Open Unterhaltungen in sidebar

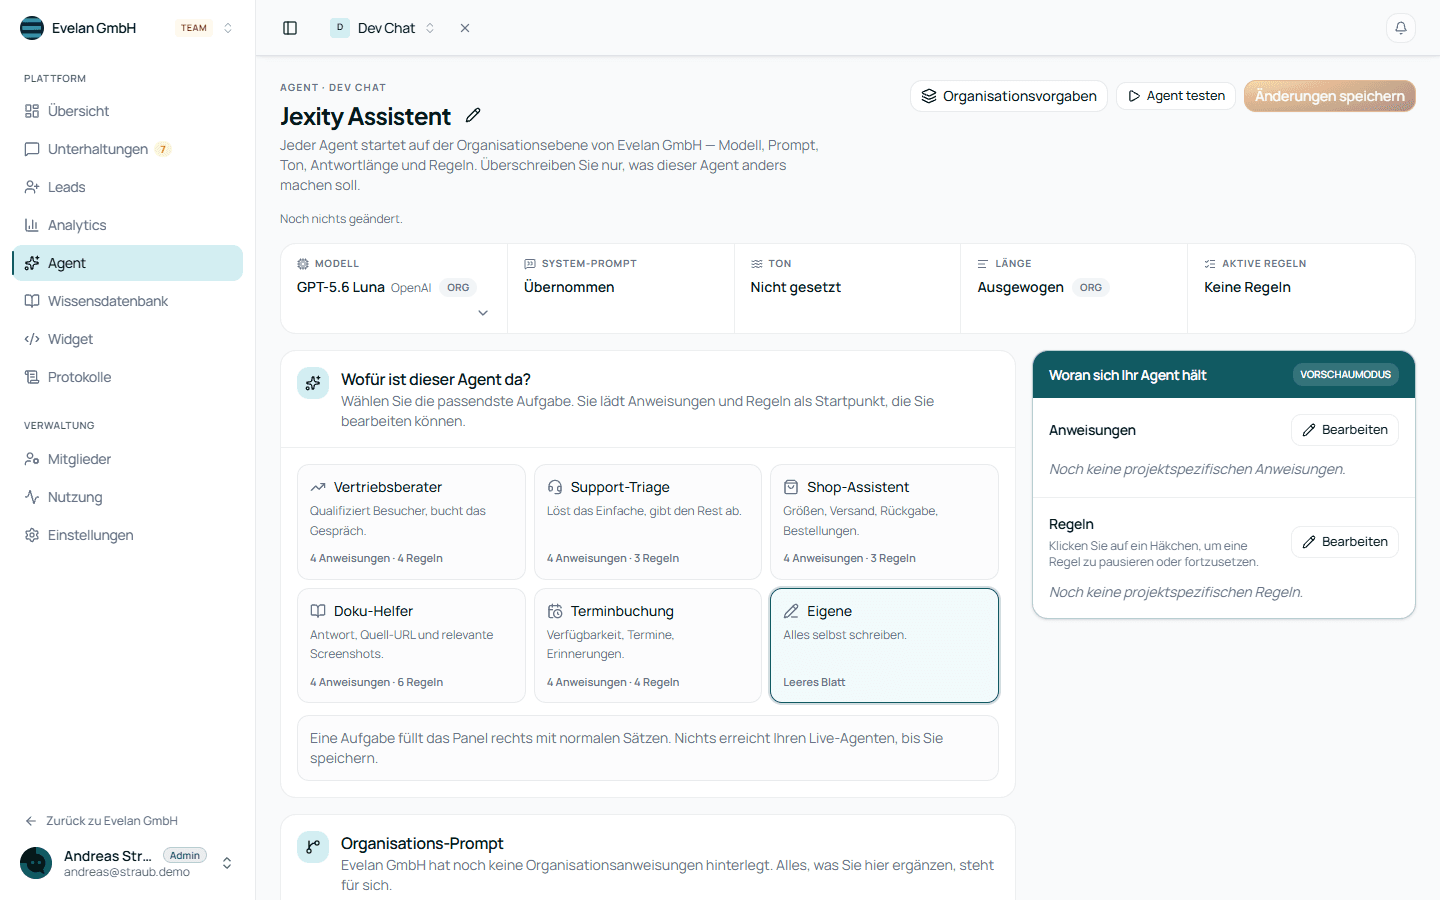coord(128,149)
